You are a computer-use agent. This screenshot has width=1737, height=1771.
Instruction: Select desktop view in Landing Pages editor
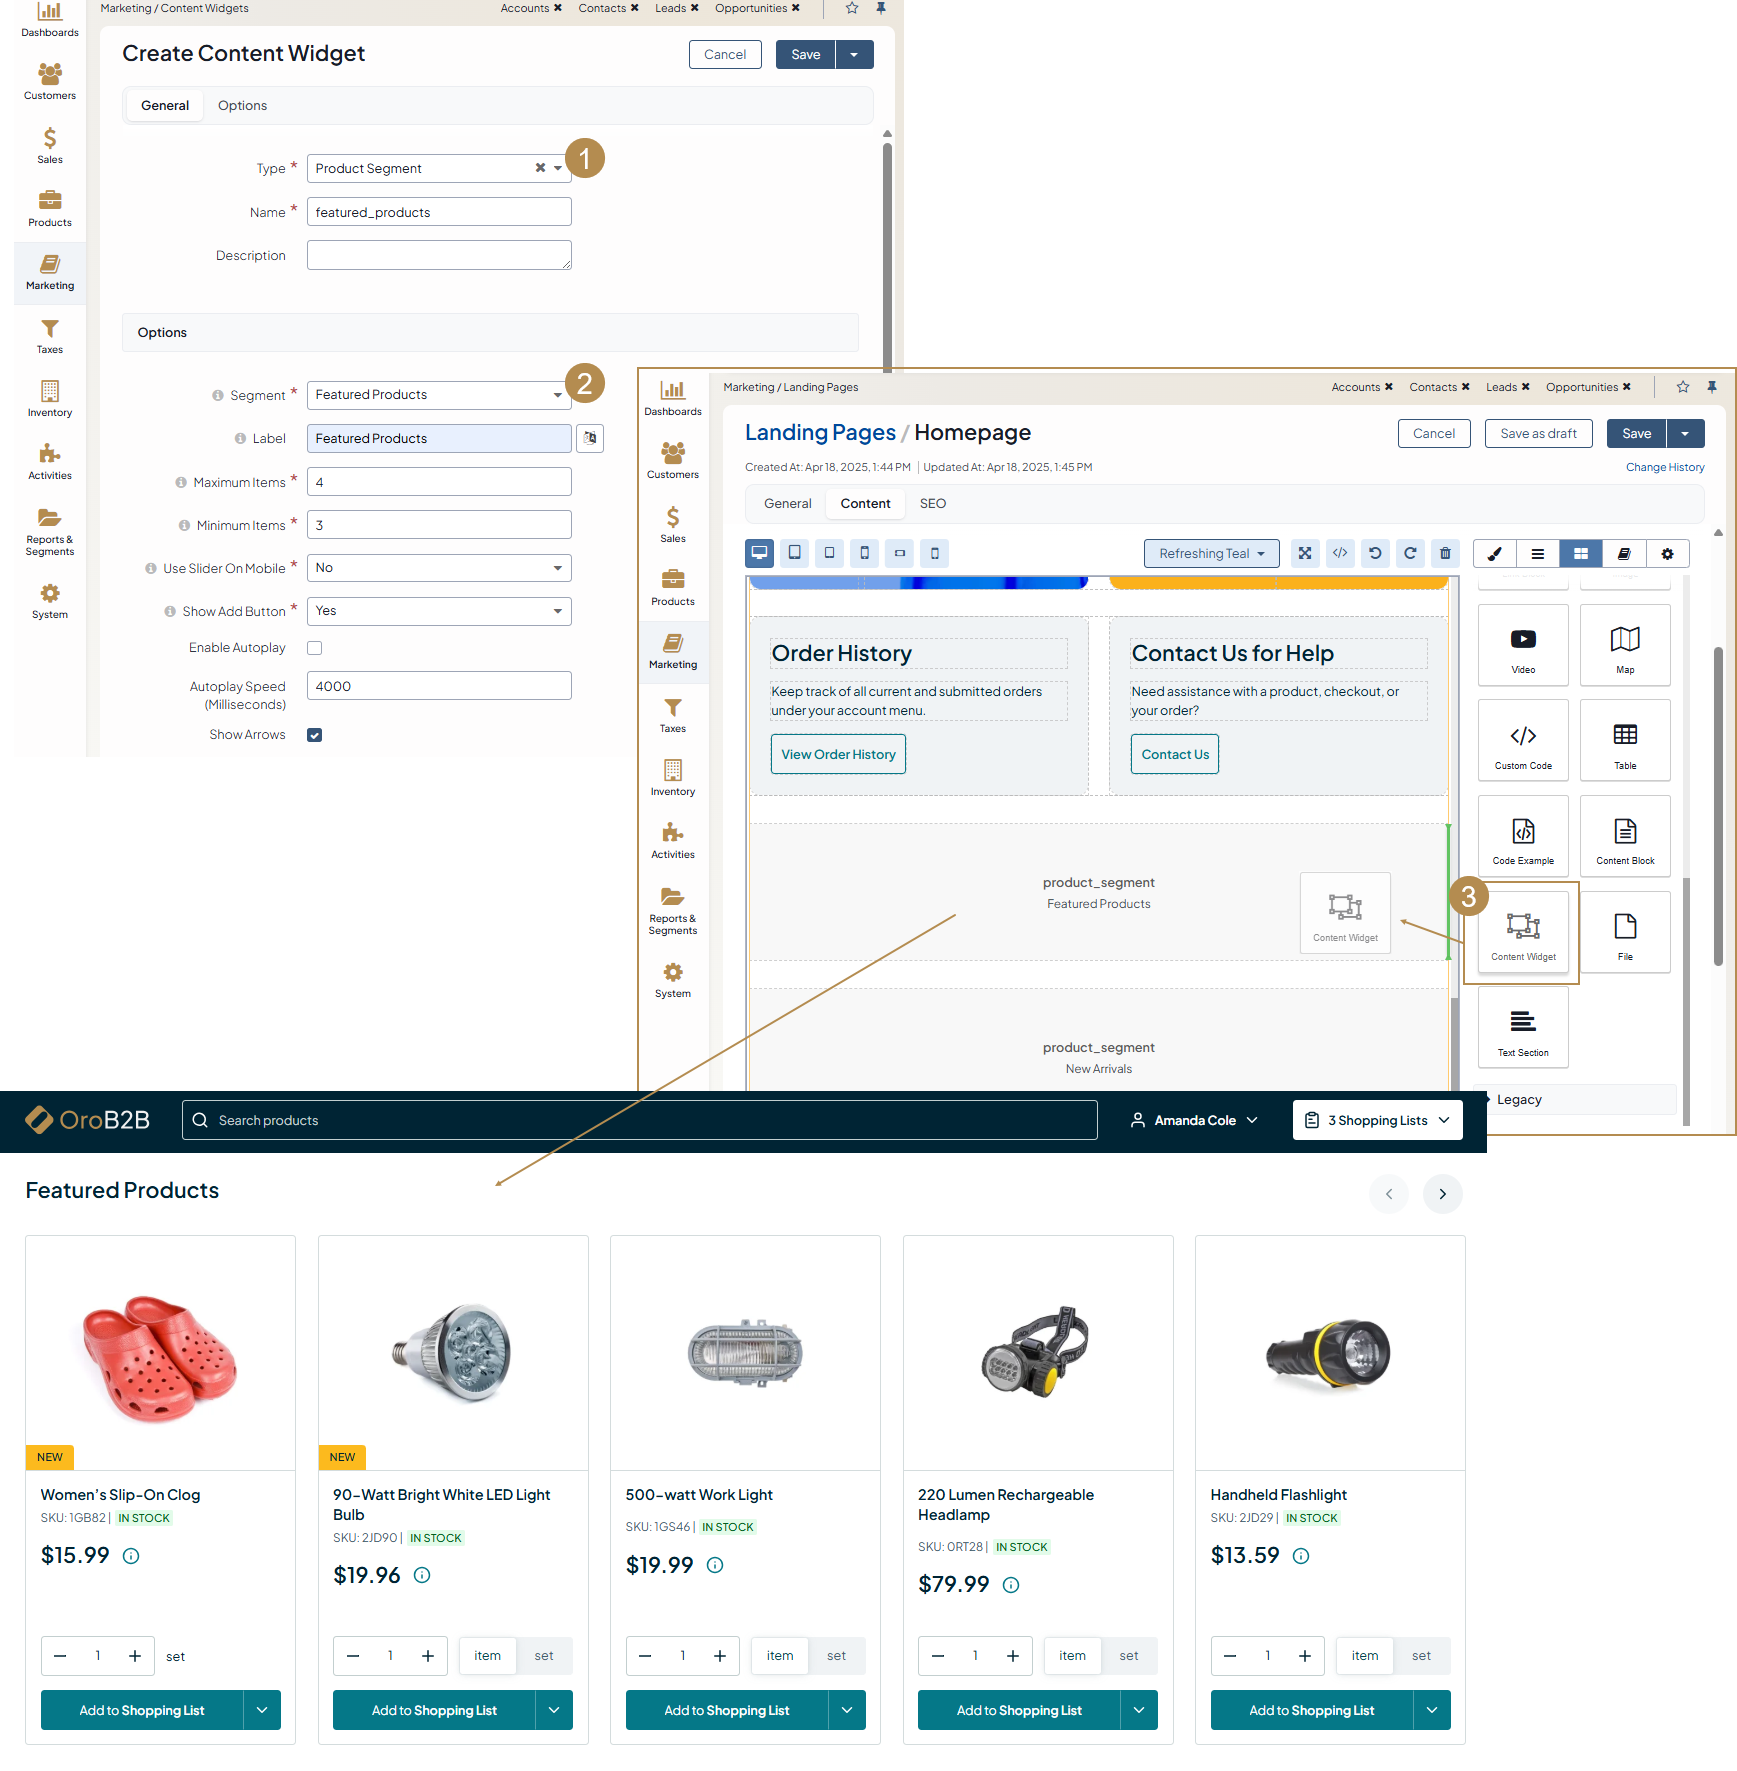(x=760, y=553)
